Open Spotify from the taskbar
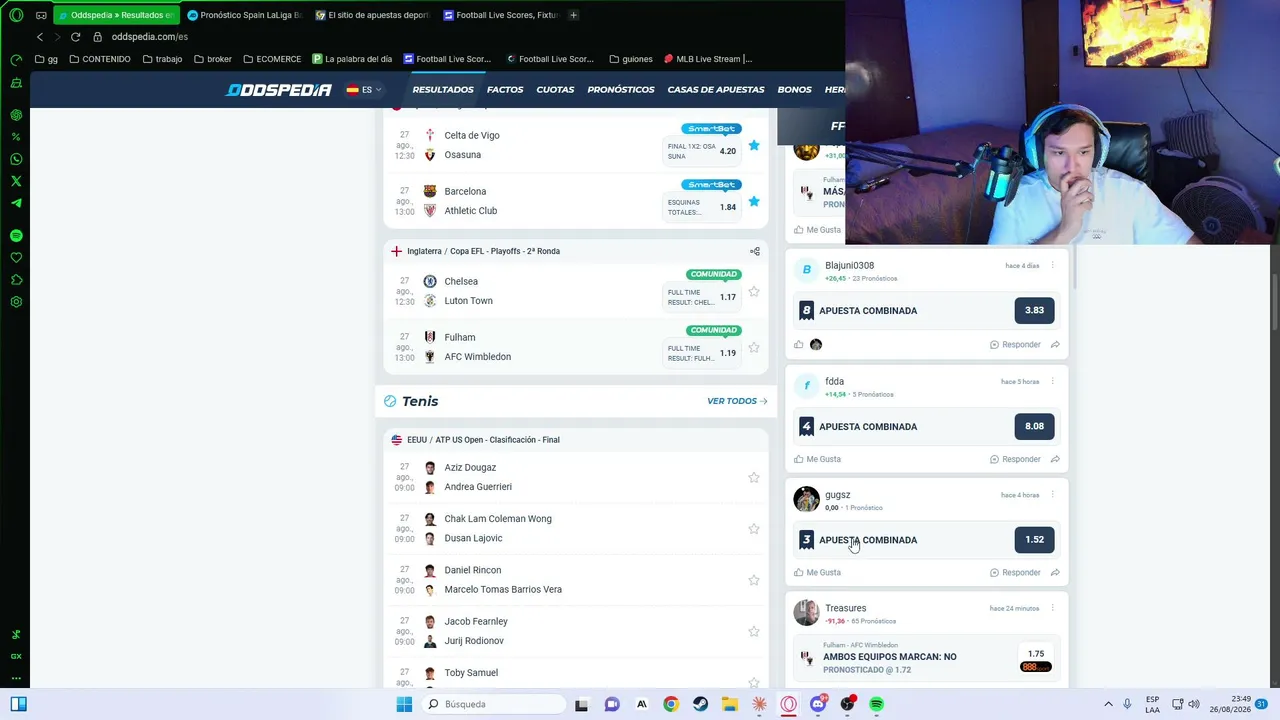Viewport: 1280px width, 720px height. [x=877, y=704]
